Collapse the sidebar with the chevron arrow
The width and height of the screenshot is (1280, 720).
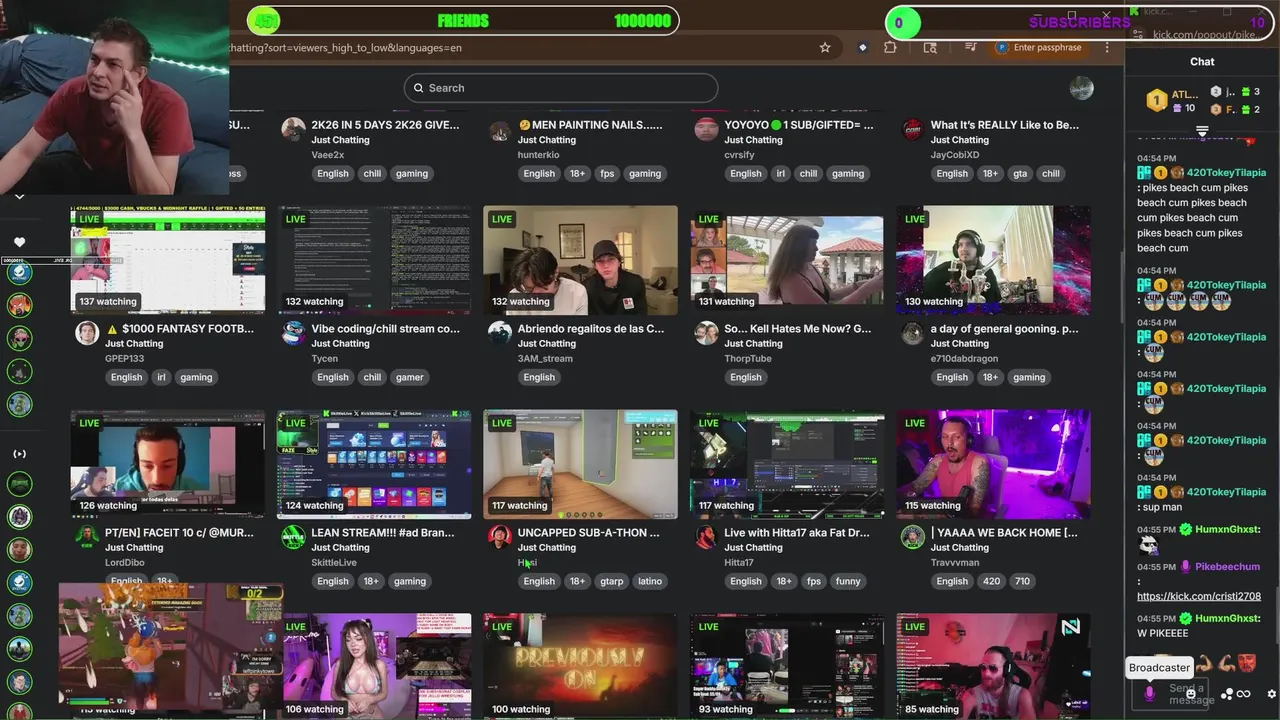[x=19, y=196]
